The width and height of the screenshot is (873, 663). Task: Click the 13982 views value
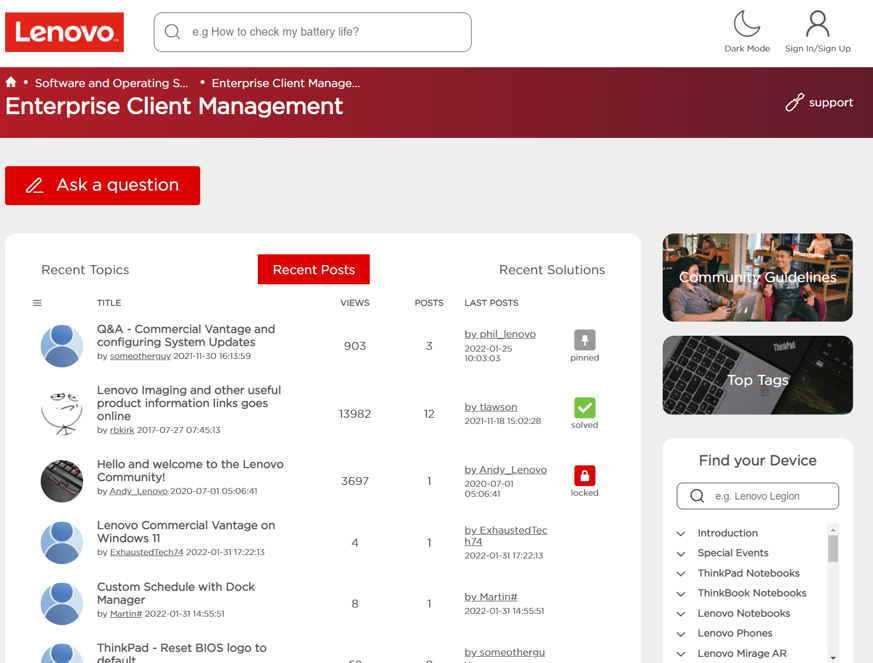click(355, 414)
